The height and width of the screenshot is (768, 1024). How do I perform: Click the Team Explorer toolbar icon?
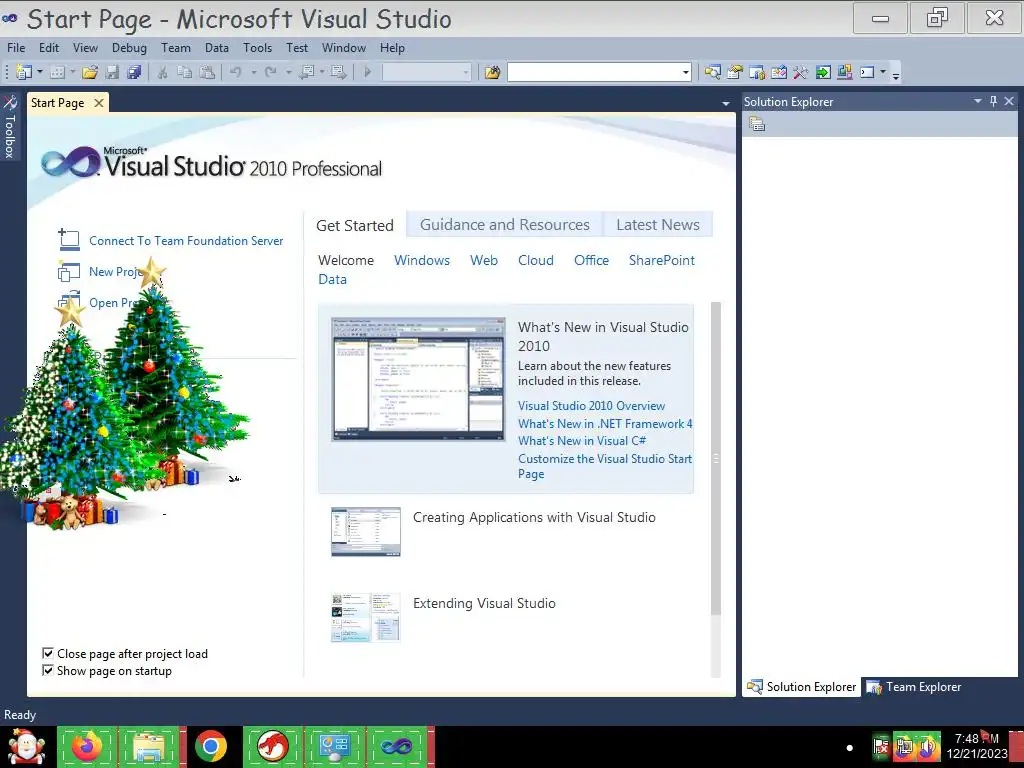click(x=757, y=72)
